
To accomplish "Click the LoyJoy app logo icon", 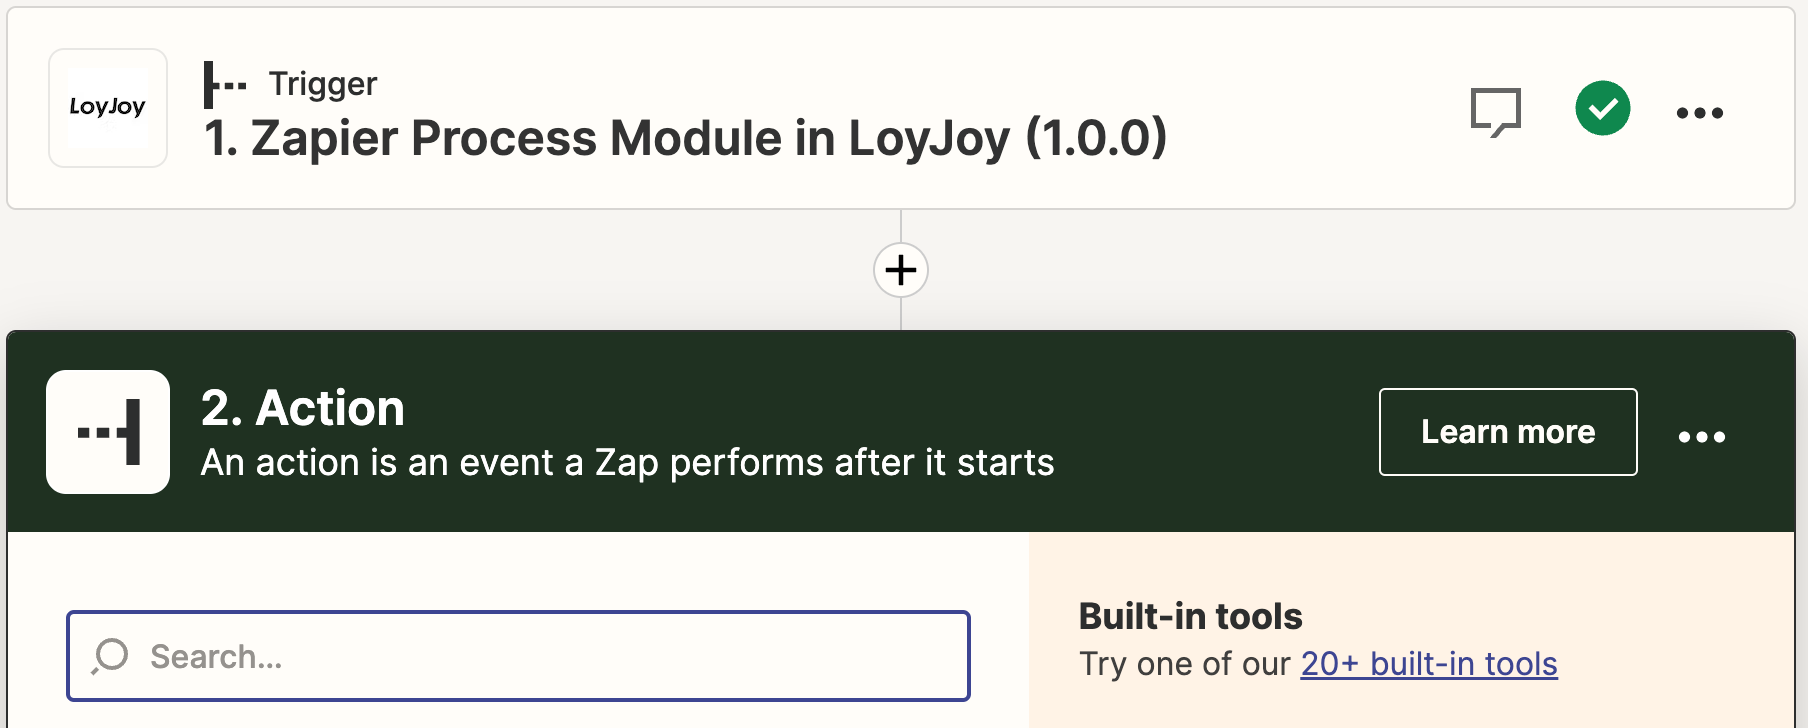I will point(108,107).
